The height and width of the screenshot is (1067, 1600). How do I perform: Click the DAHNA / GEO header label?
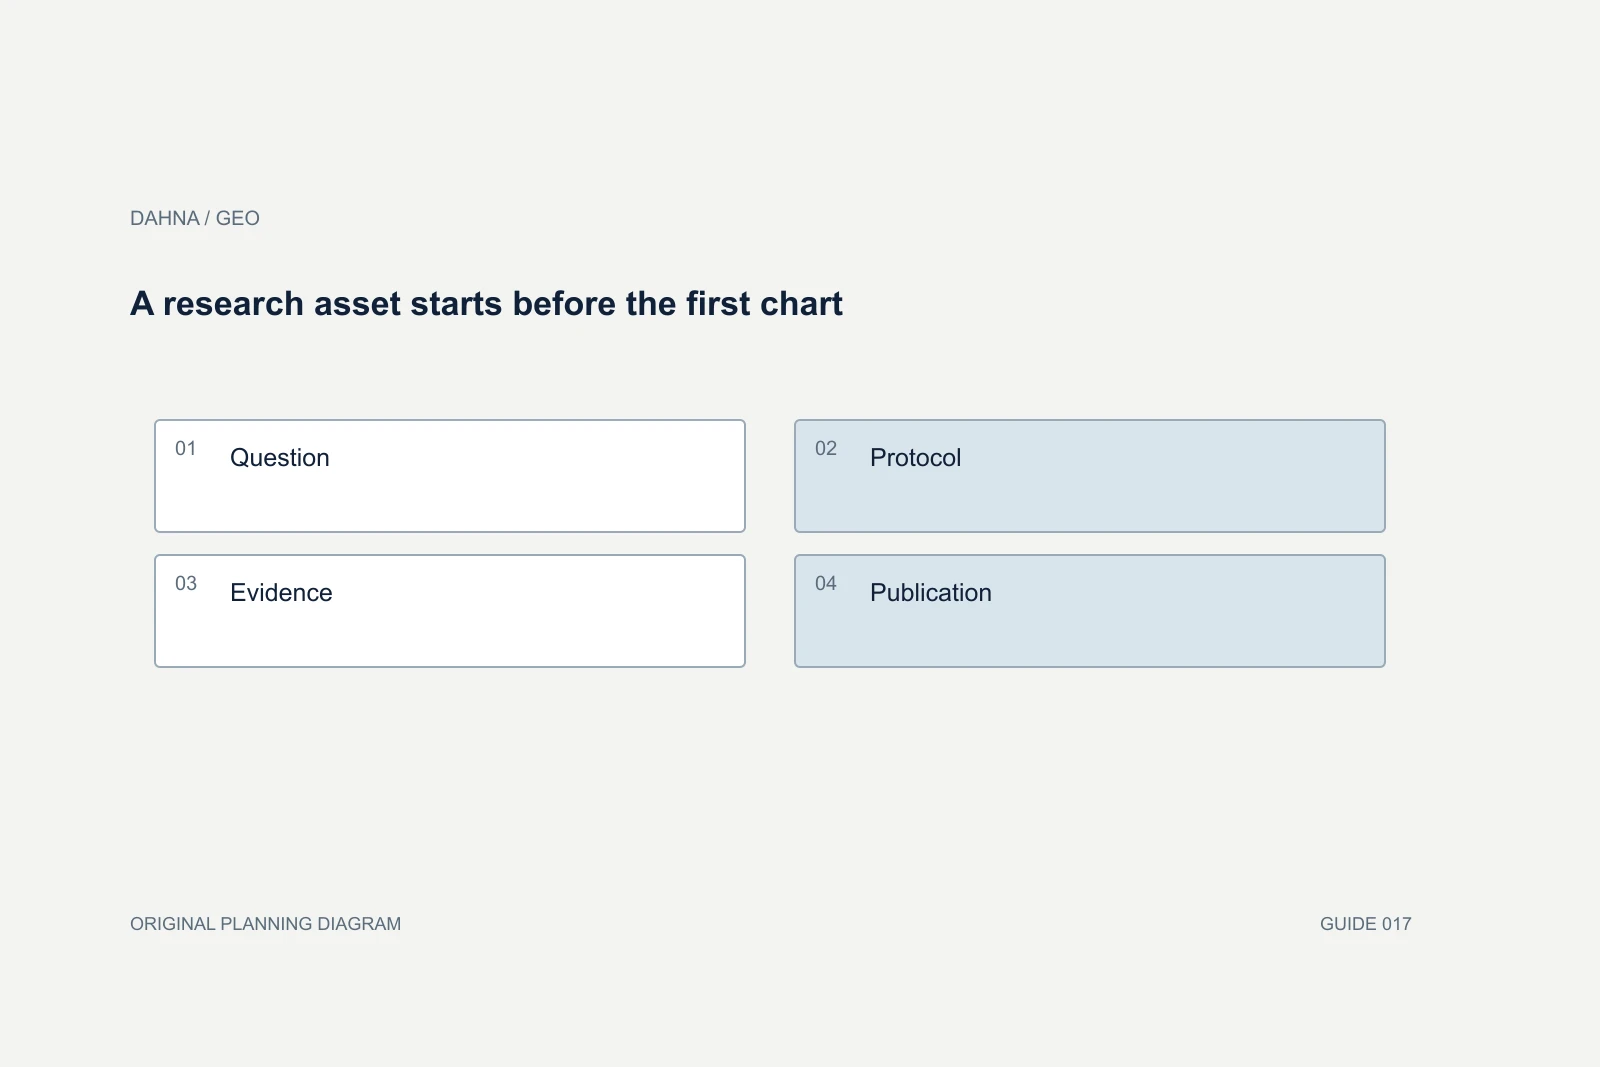(x=195, y=218)
